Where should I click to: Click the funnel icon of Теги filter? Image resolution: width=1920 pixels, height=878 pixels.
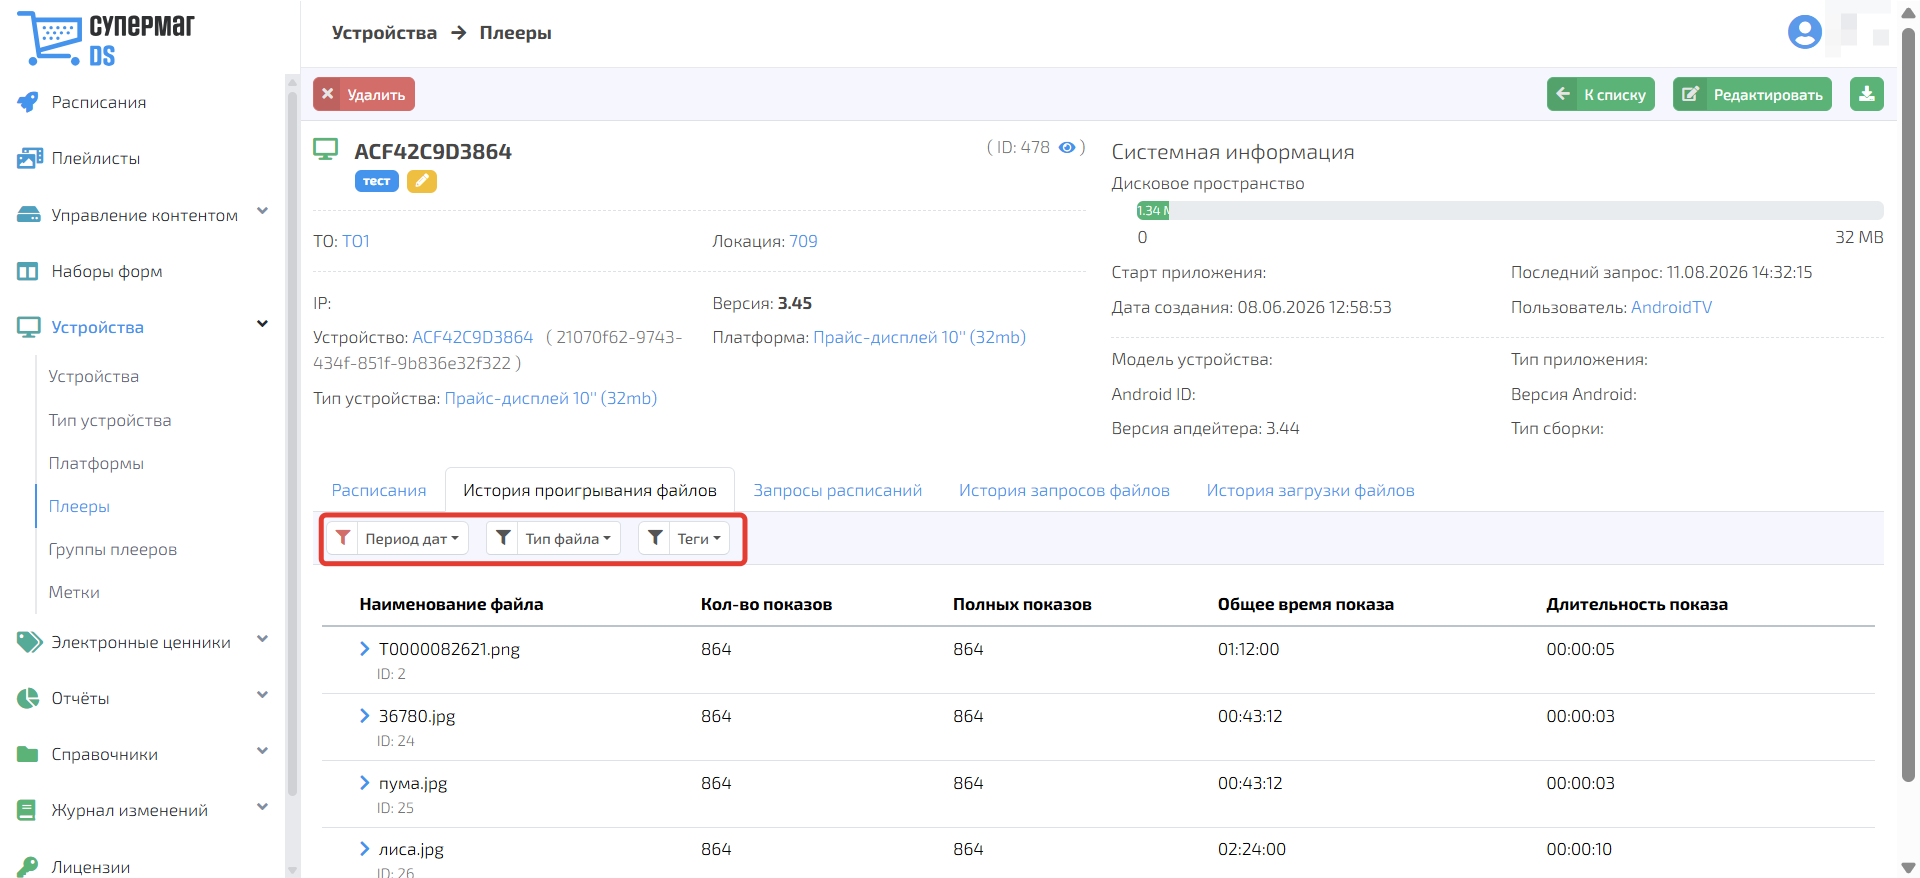coord(655,538)
